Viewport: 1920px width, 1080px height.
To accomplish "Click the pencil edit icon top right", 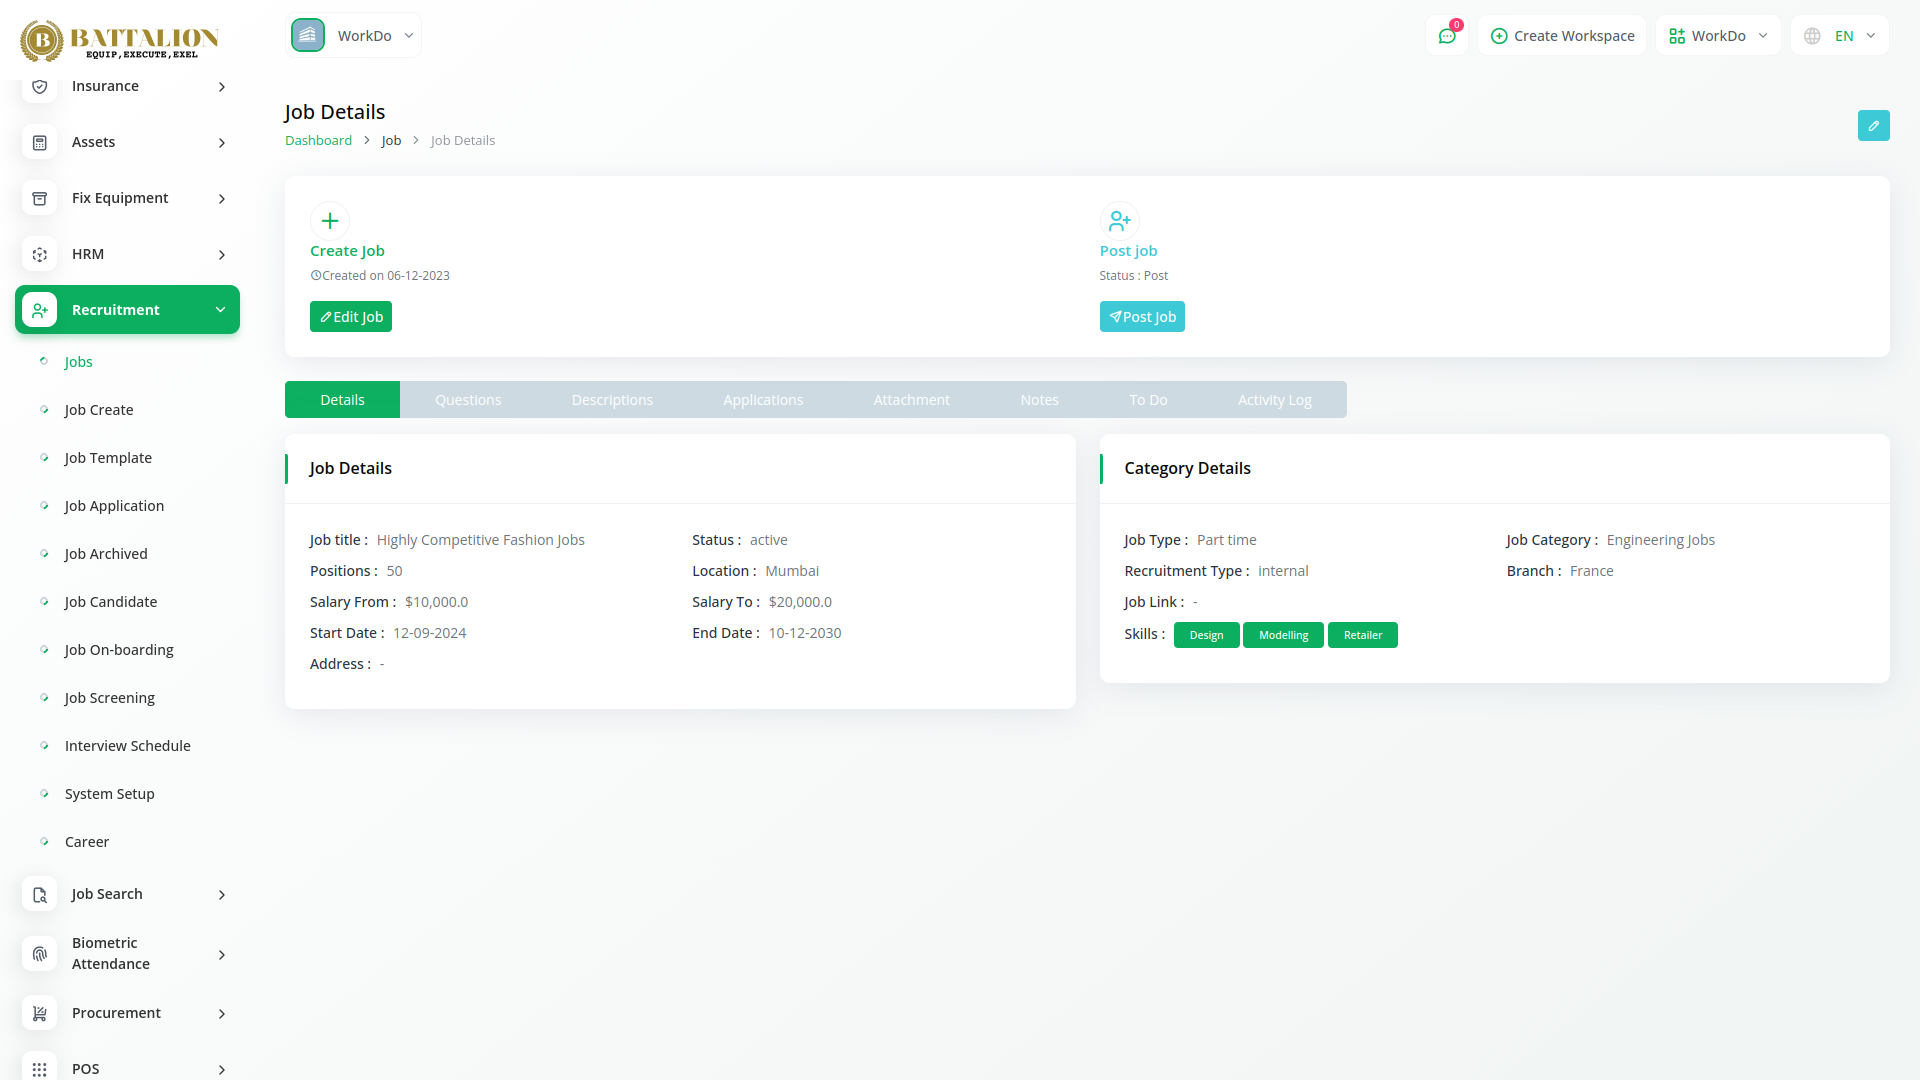I will point(1873,126).
